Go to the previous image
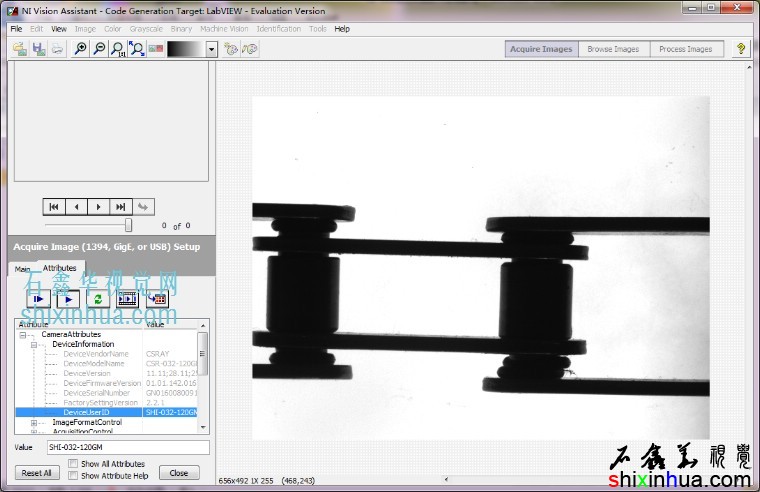 pos(76,207)
